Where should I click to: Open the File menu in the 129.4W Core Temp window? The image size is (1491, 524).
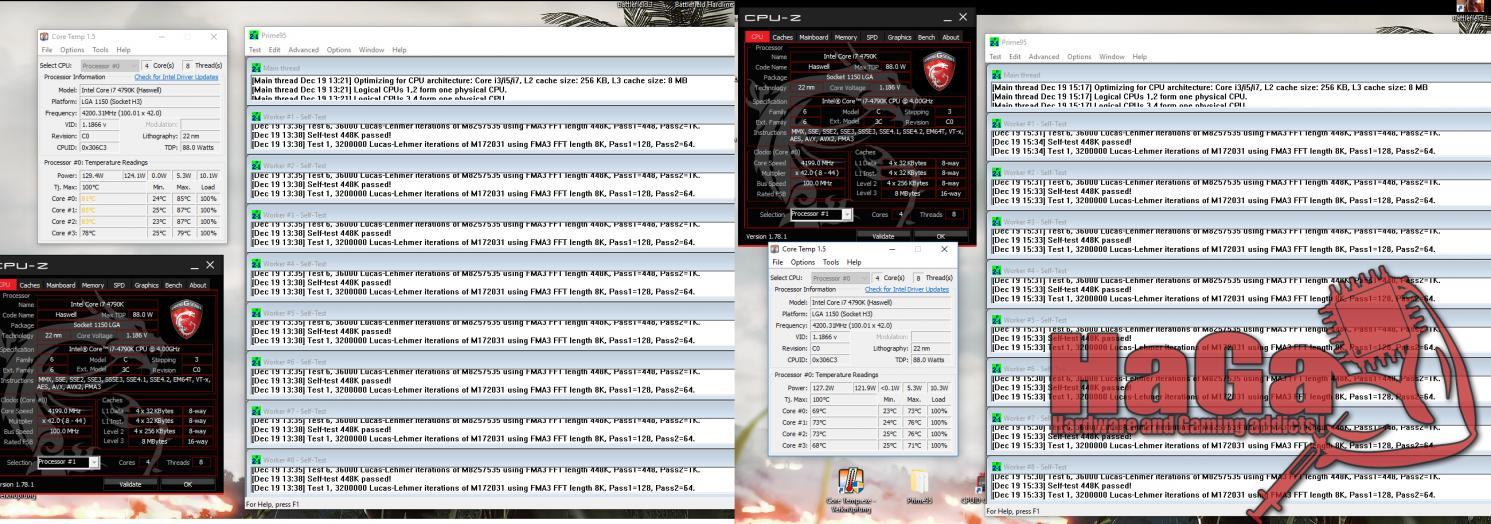[47, 50]
